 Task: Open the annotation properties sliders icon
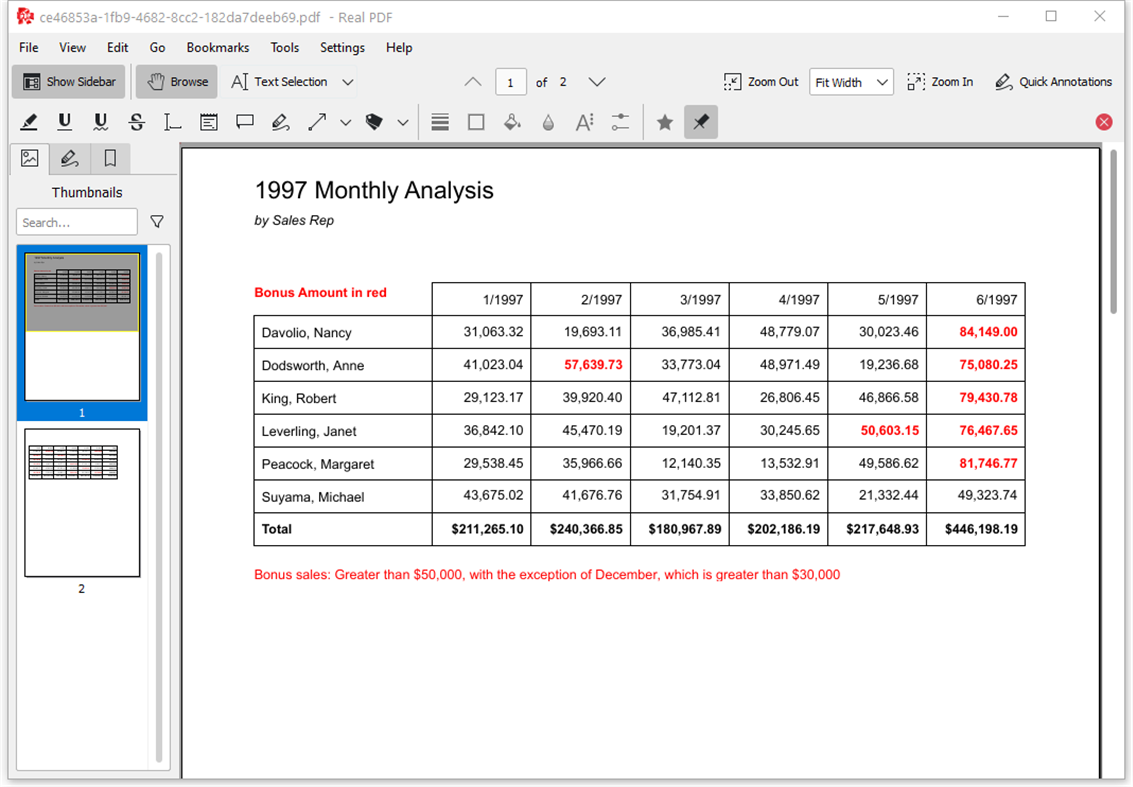pyautogui.click(x=620, y=122)
